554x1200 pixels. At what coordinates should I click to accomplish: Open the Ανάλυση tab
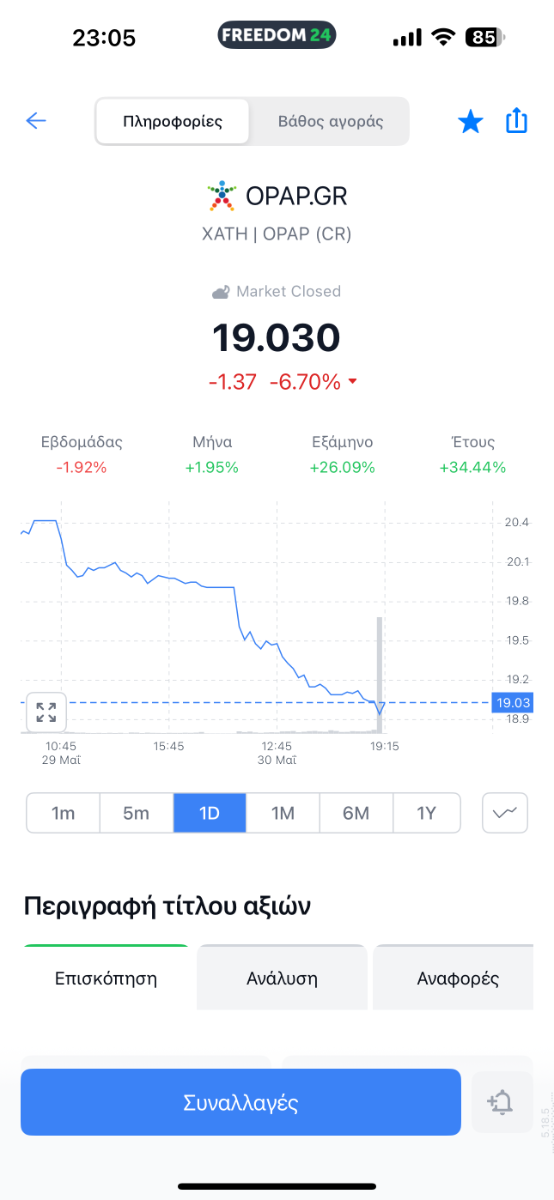tap(282, 978)
